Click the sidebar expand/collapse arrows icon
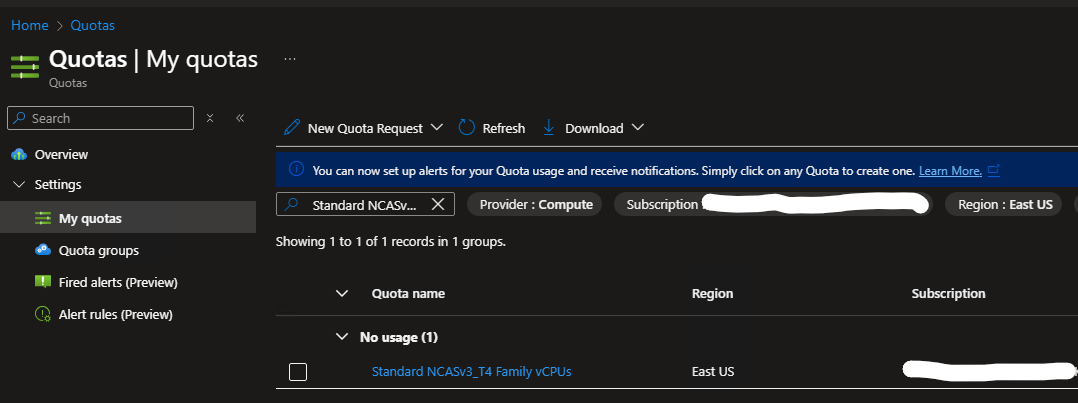The height and width of the screenshot is (403, 1078). coord(210,118)
